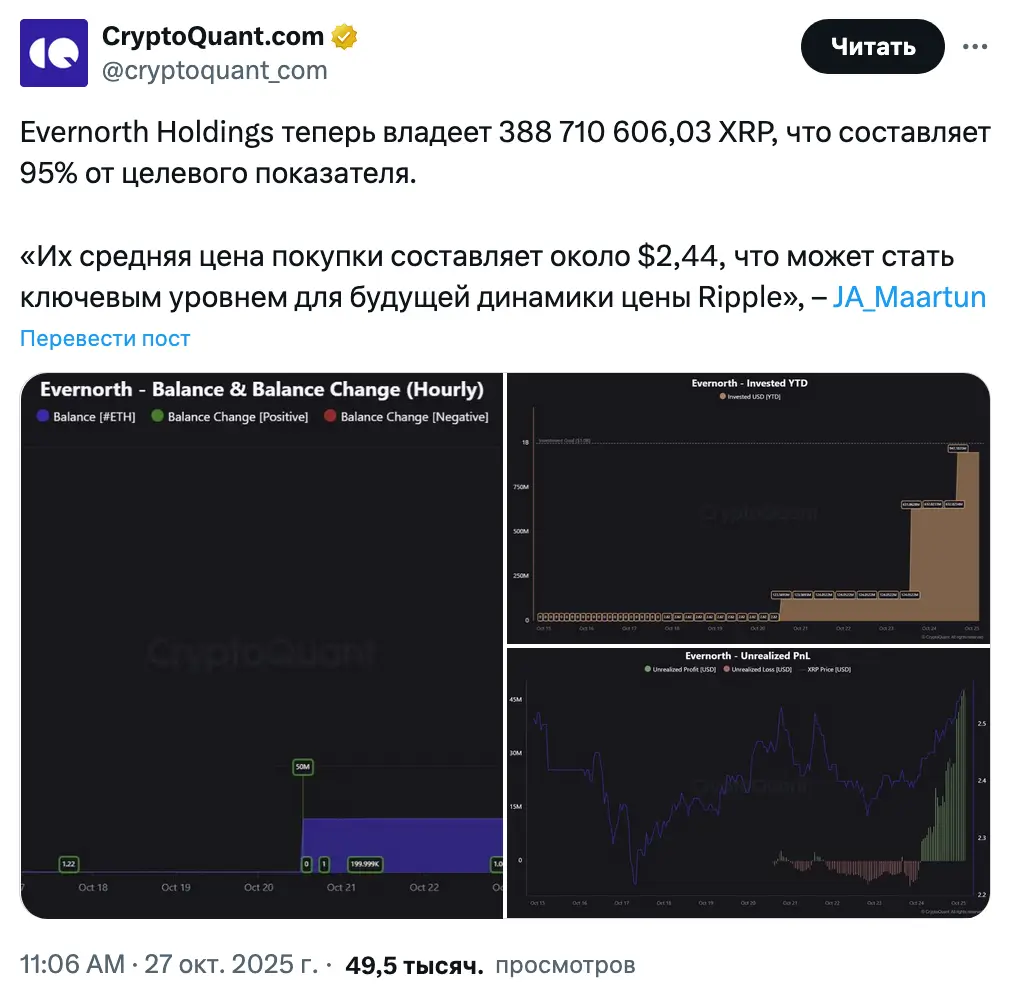The width and height of the screenshot is (1009, 997).
Task: Click the 11:06 AM post timestamp
Action: click(72, 965)
